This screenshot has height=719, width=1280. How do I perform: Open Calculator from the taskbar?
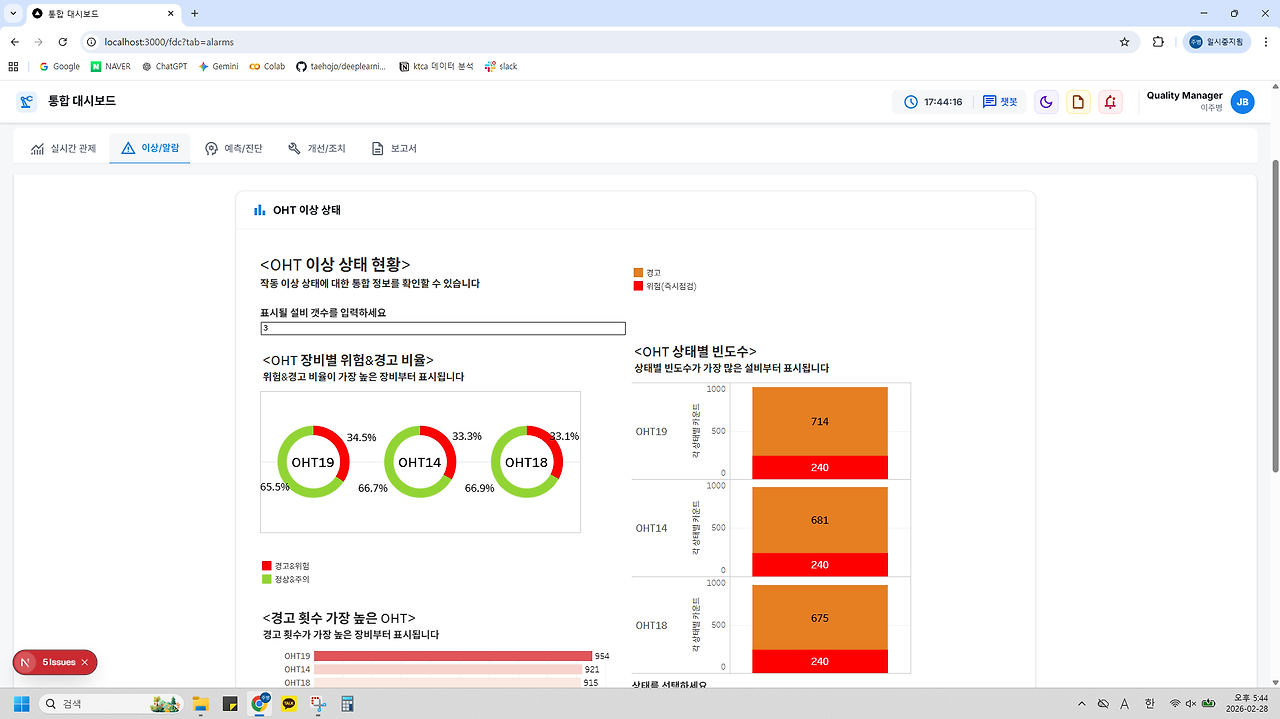coord(349,704)
